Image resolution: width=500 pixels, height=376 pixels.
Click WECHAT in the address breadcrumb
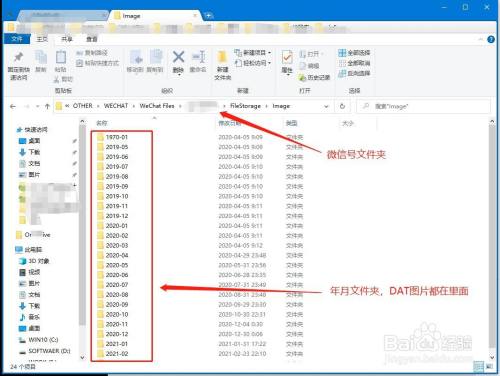(x=116, y=106)
